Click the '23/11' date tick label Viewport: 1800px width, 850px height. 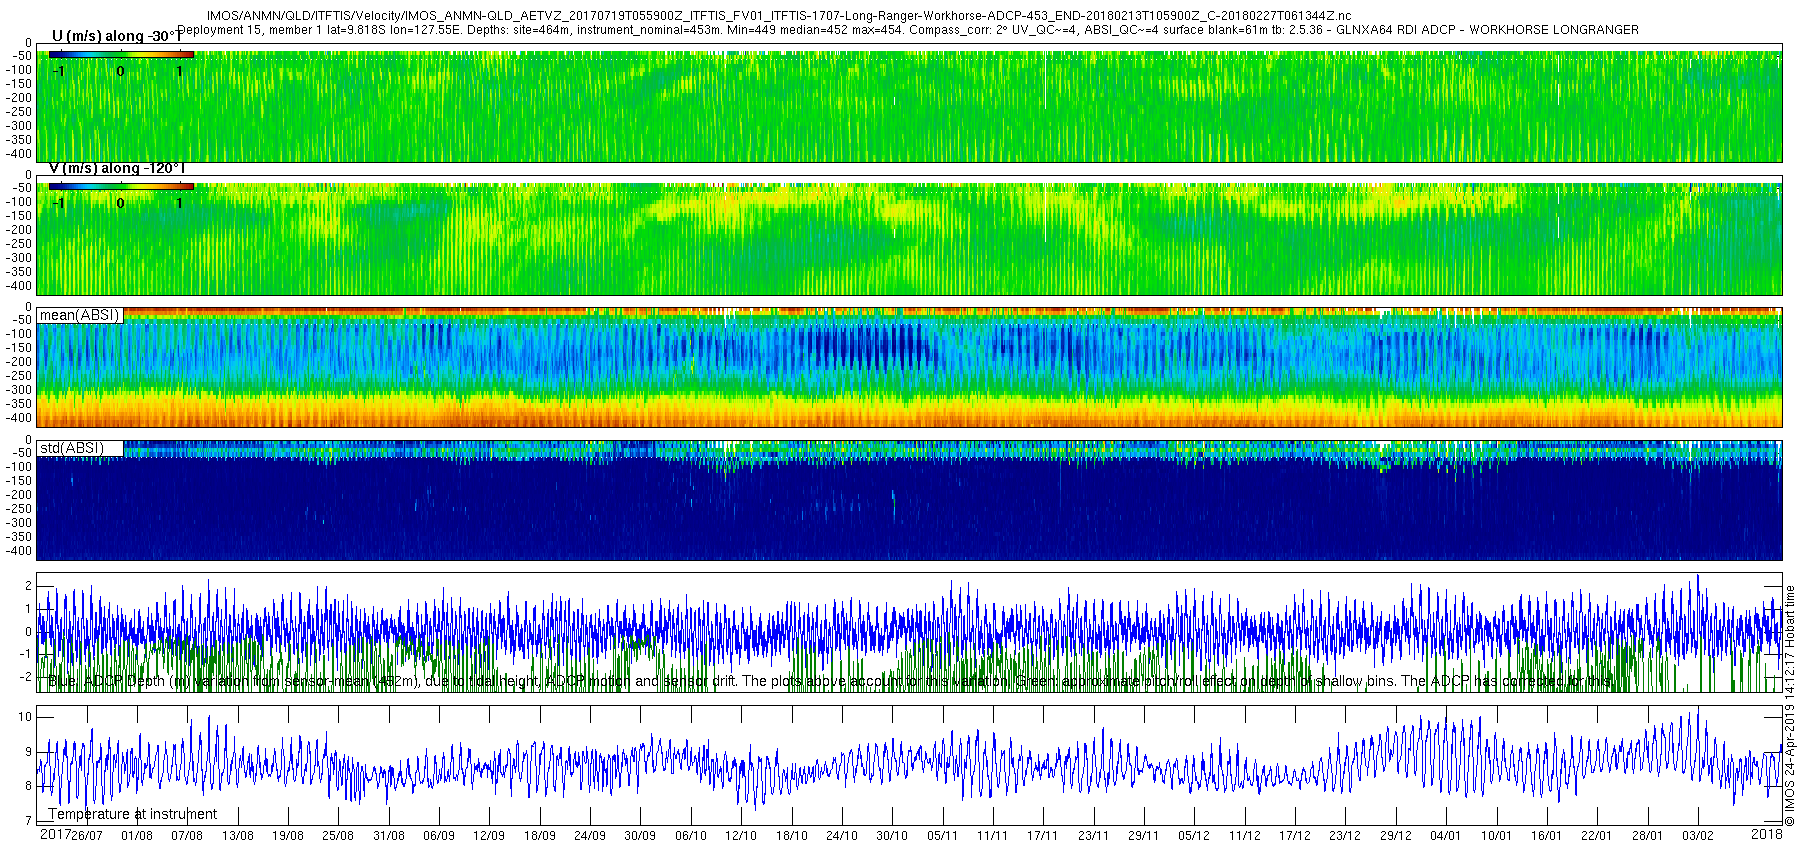click(x=1094, y=836)
